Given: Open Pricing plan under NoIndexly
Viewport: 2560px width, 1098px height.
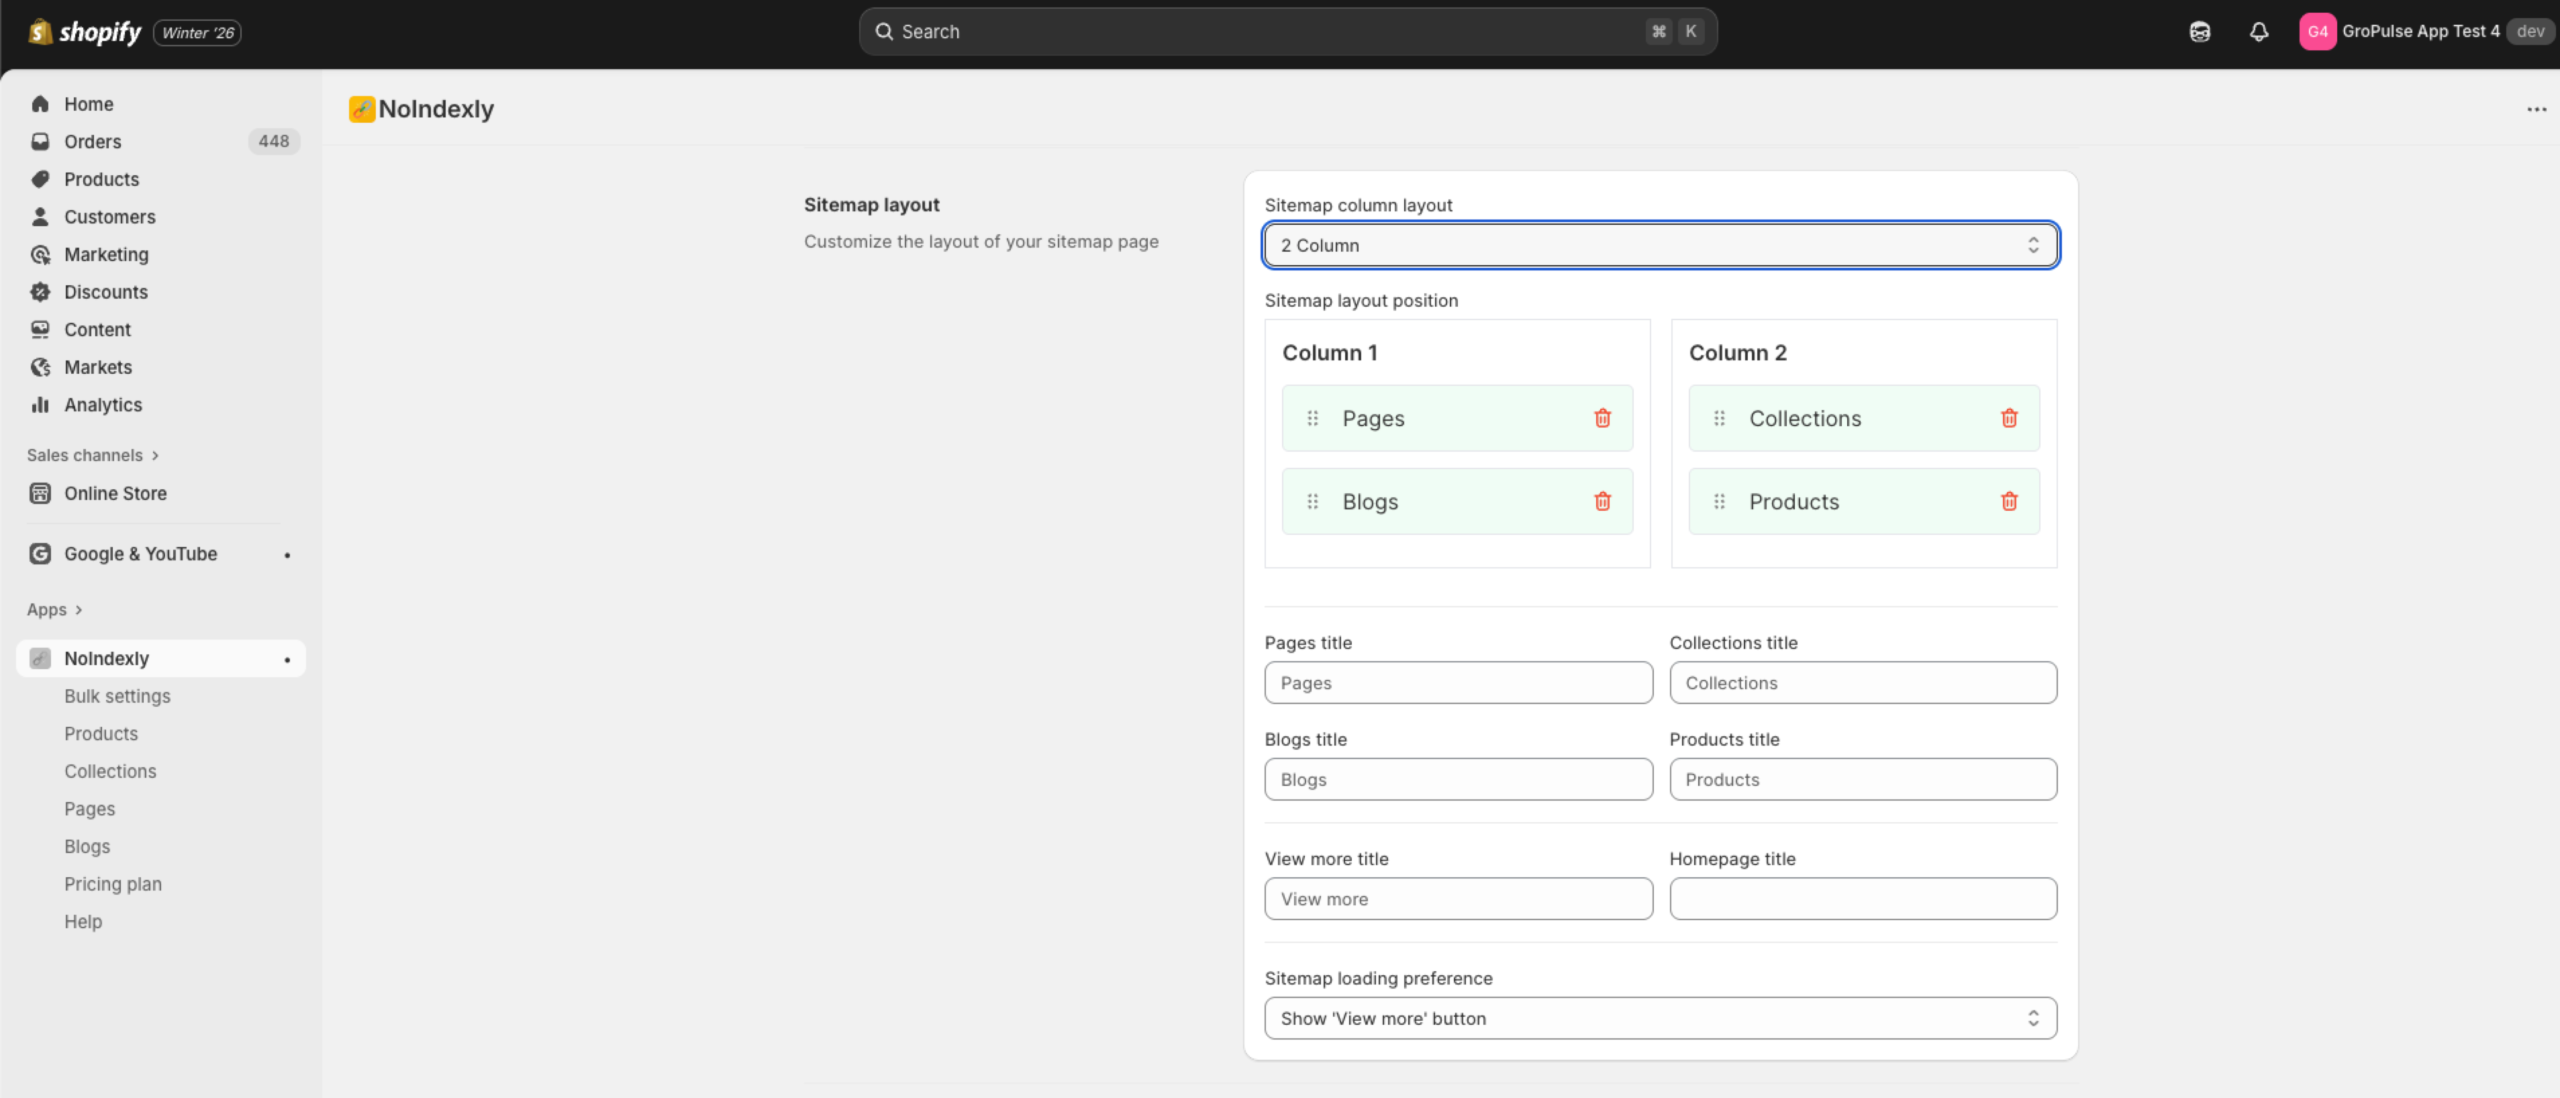Looking at the screenshot, I should click(x=113, y=884).
